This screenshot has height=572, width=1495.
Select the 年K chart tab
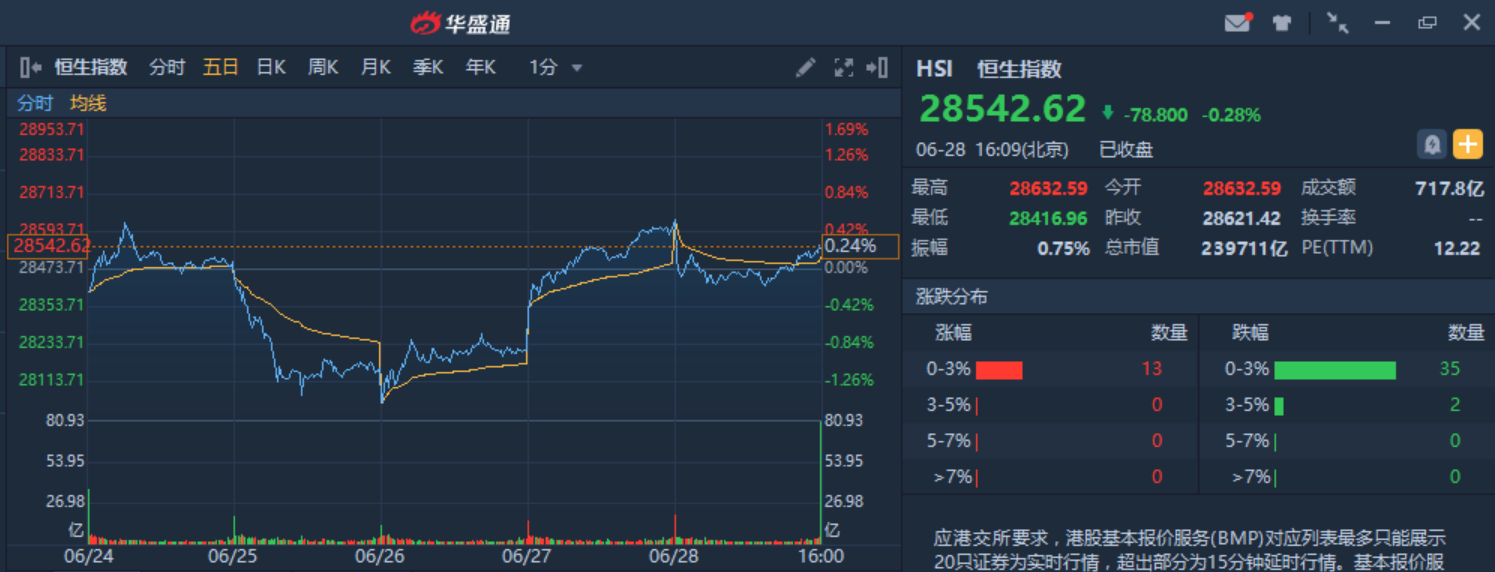481,68
